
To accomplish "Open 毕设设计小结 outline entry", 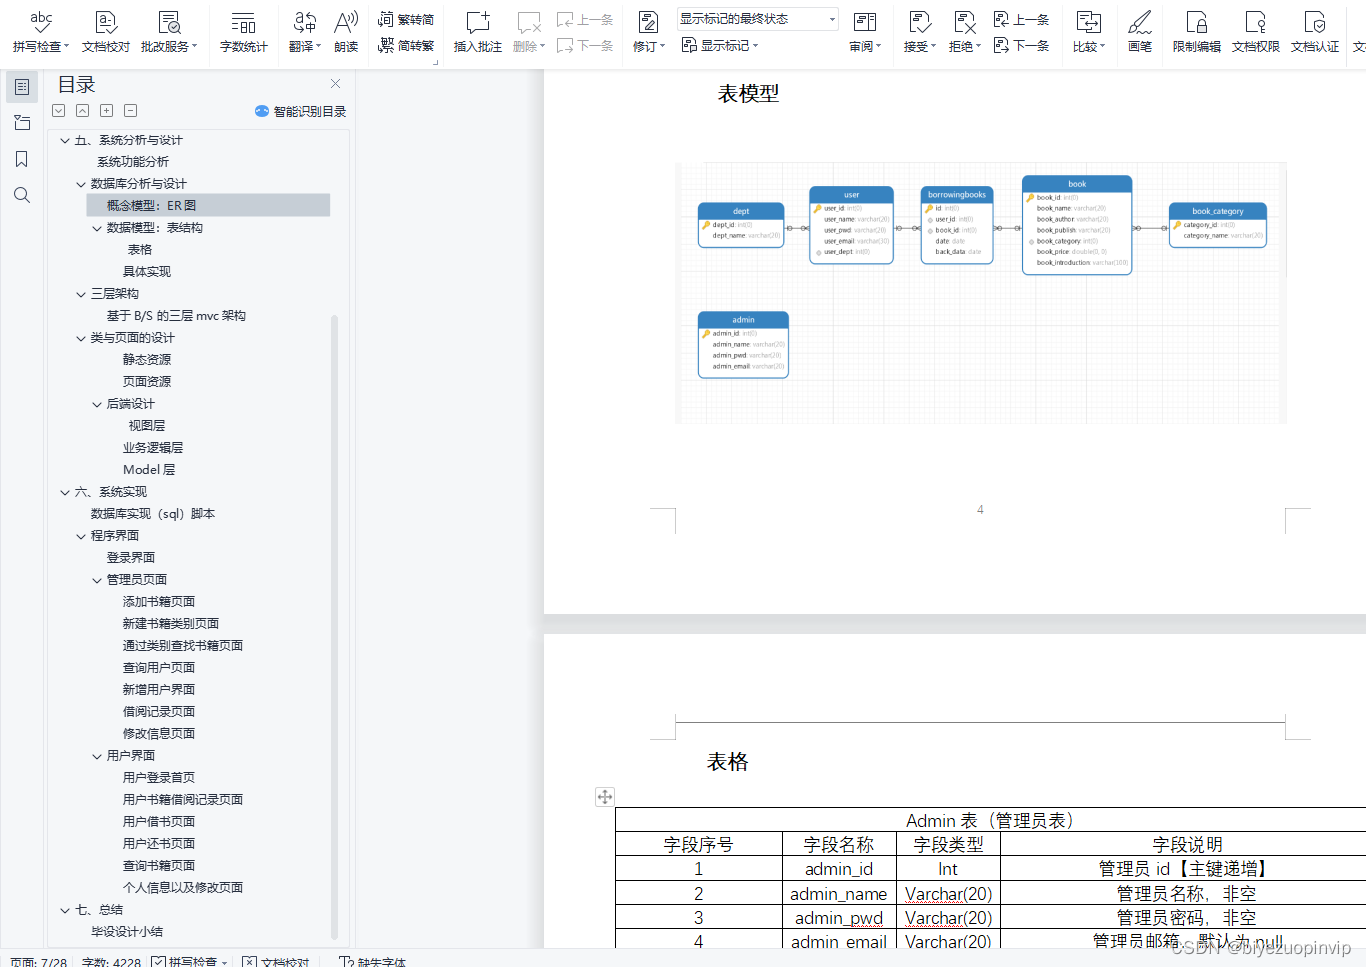I will pyautogui.click(x=127, y=932).
